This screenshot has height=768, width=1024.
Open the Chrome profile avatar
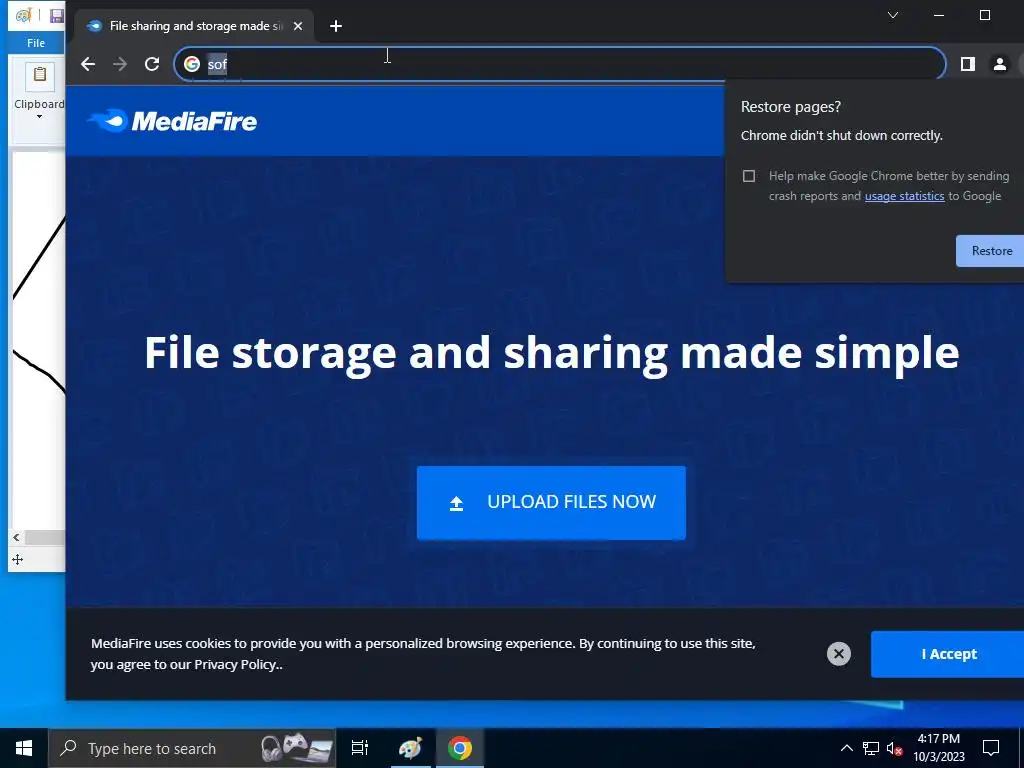pos(1000,64)
